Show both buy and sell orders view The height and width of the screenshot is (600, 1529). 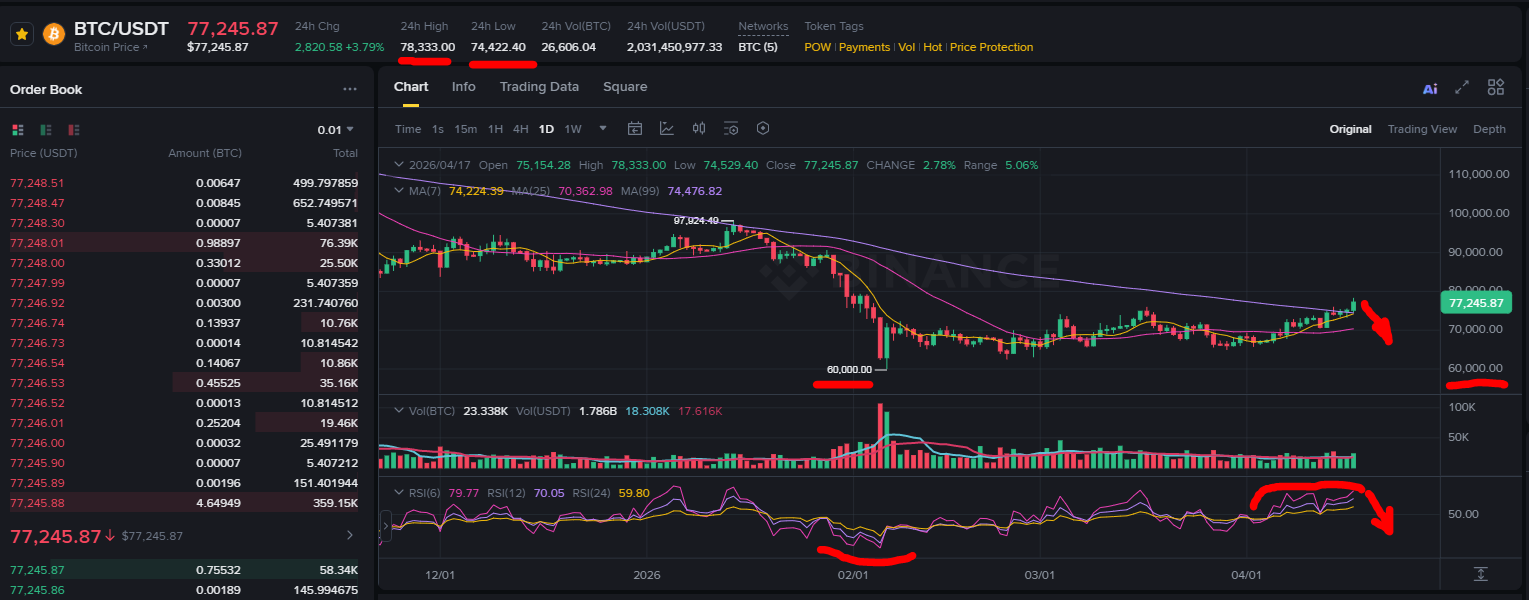(x=17, y=130)
